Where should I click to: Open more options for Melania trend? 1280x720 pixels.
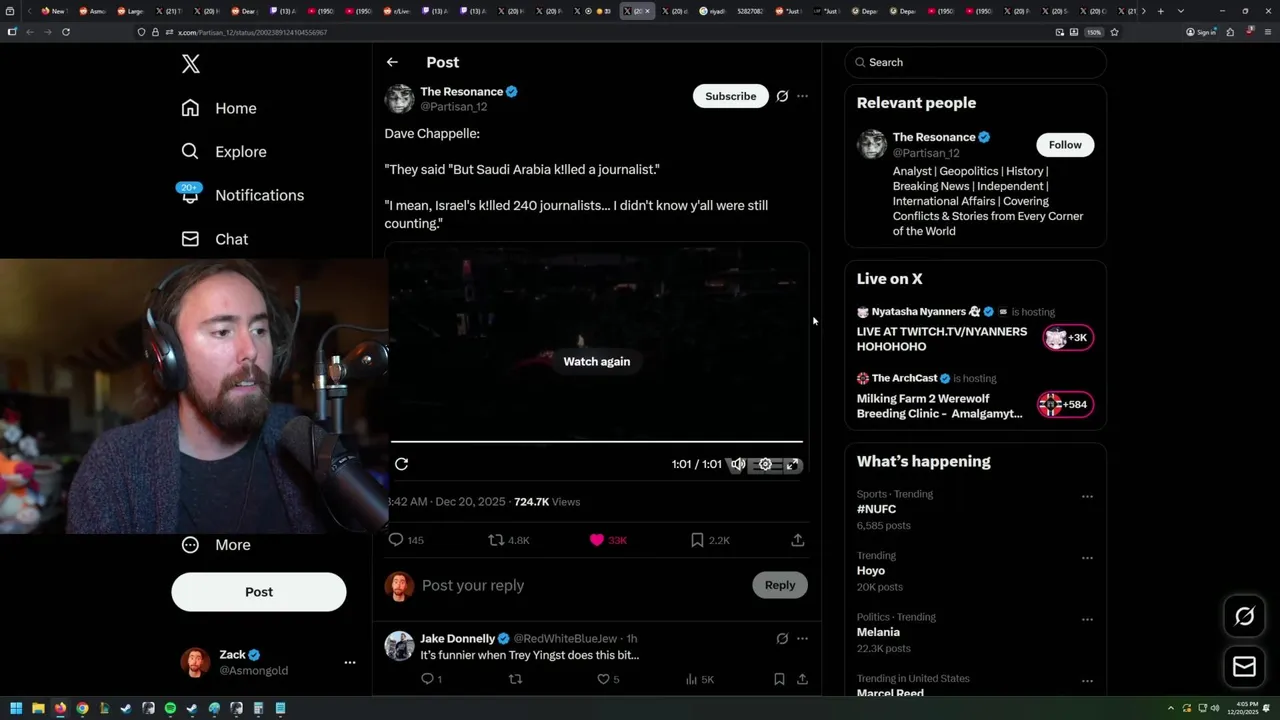pyautogui.click(x=1087, y=619)
